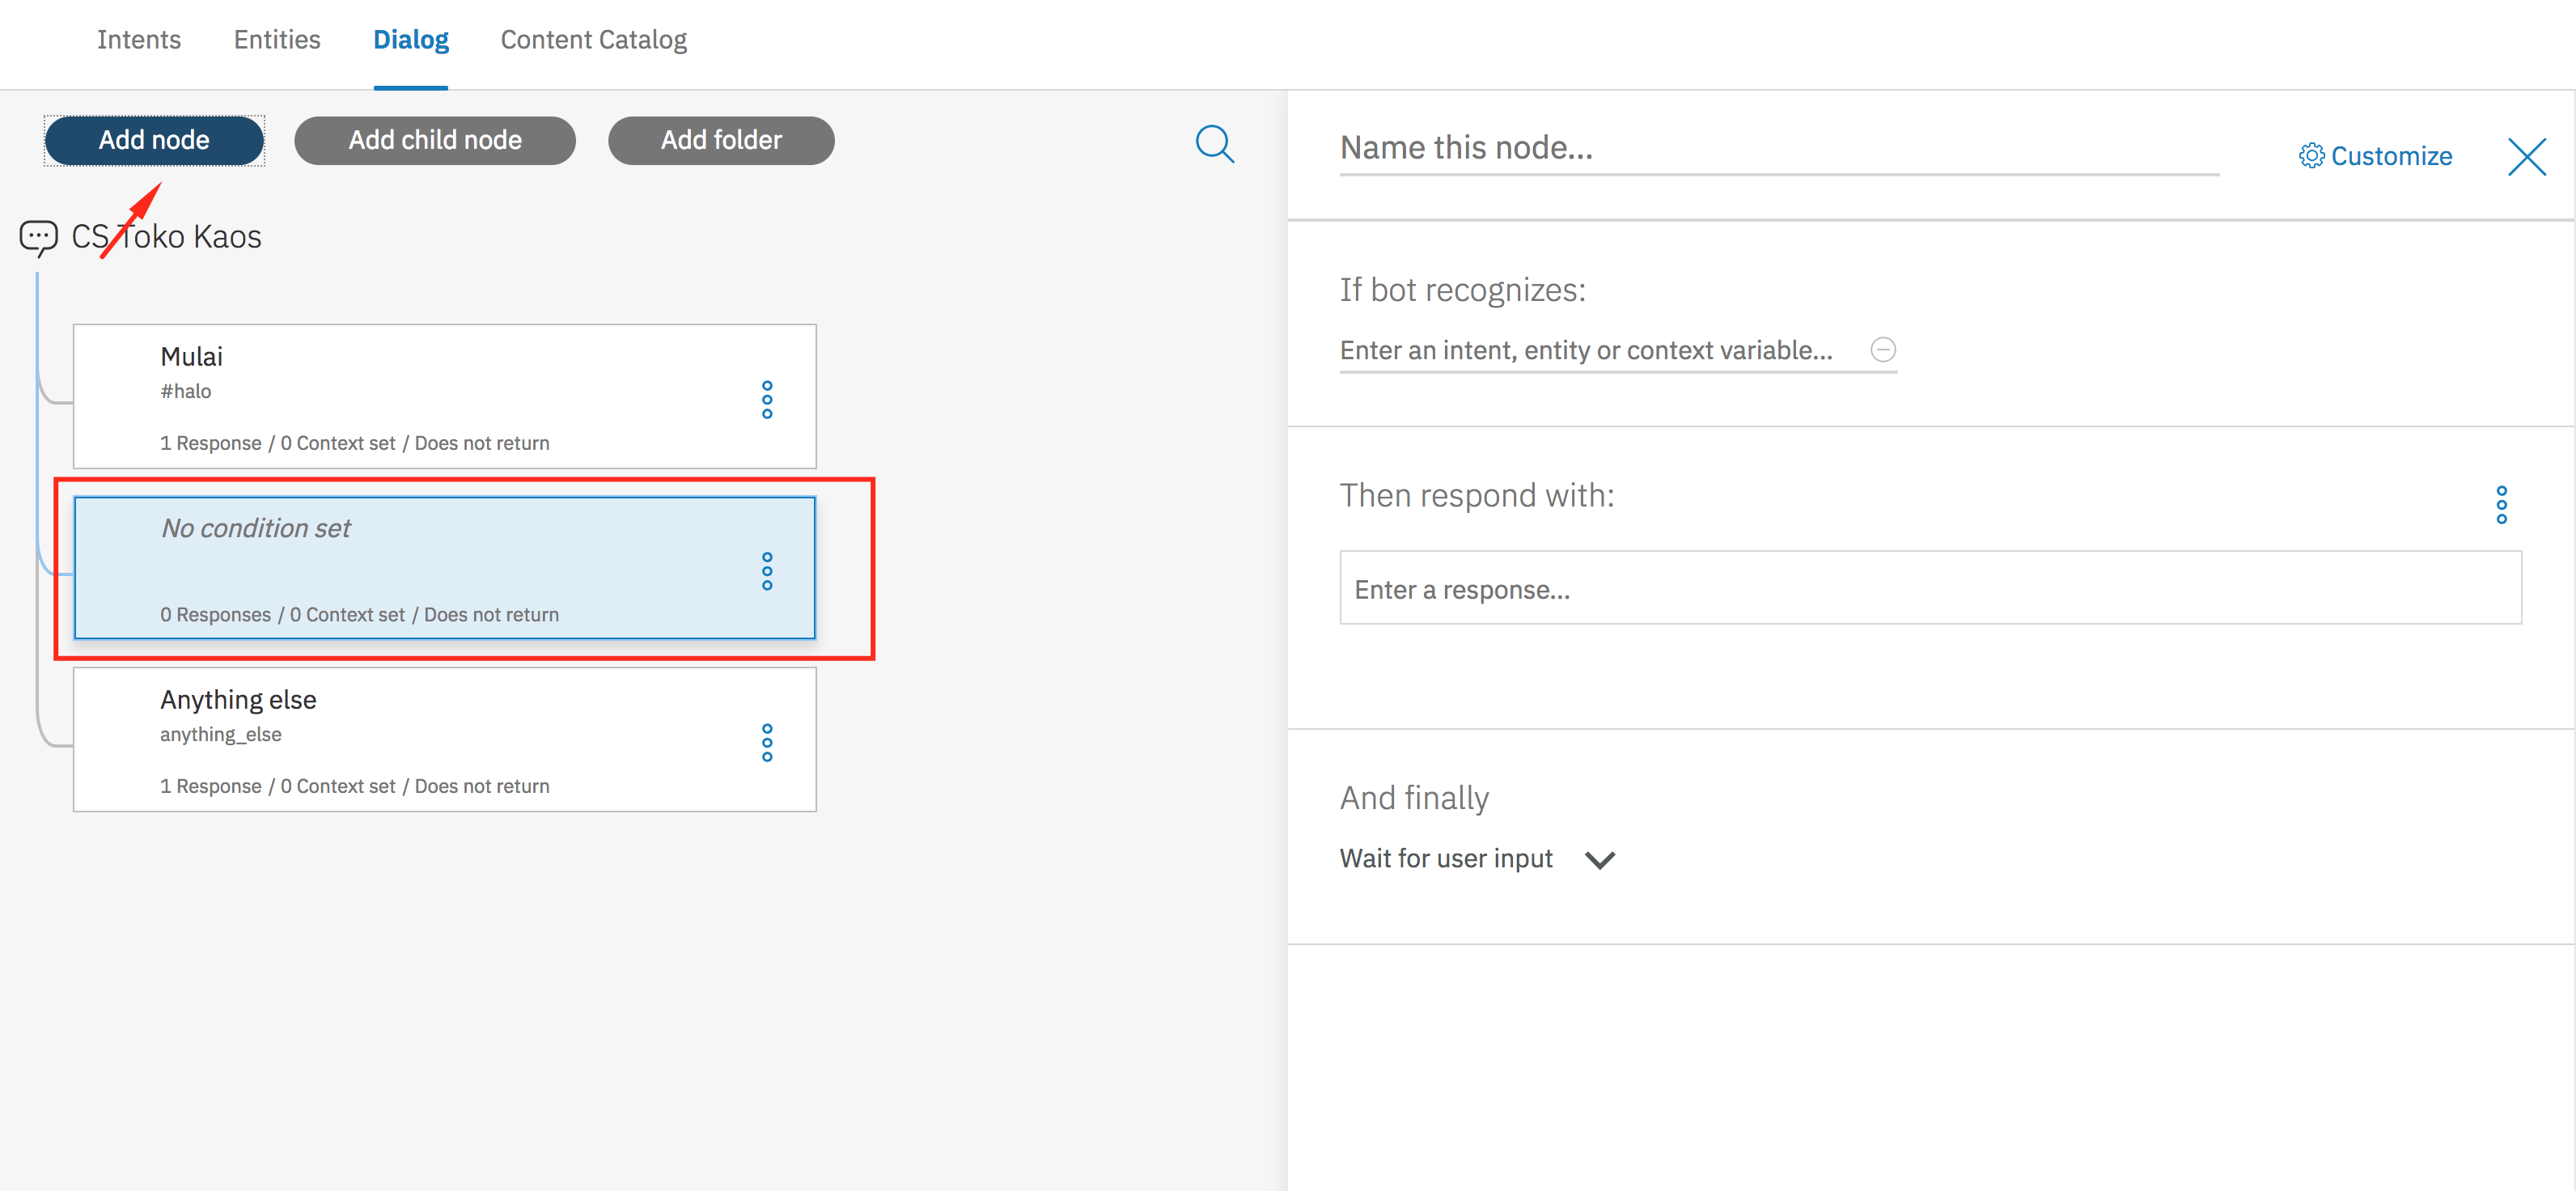Viewport: 2576px width, 1191px height.
Task: Click the And finally heading
Action: [x=1414, y=798]
